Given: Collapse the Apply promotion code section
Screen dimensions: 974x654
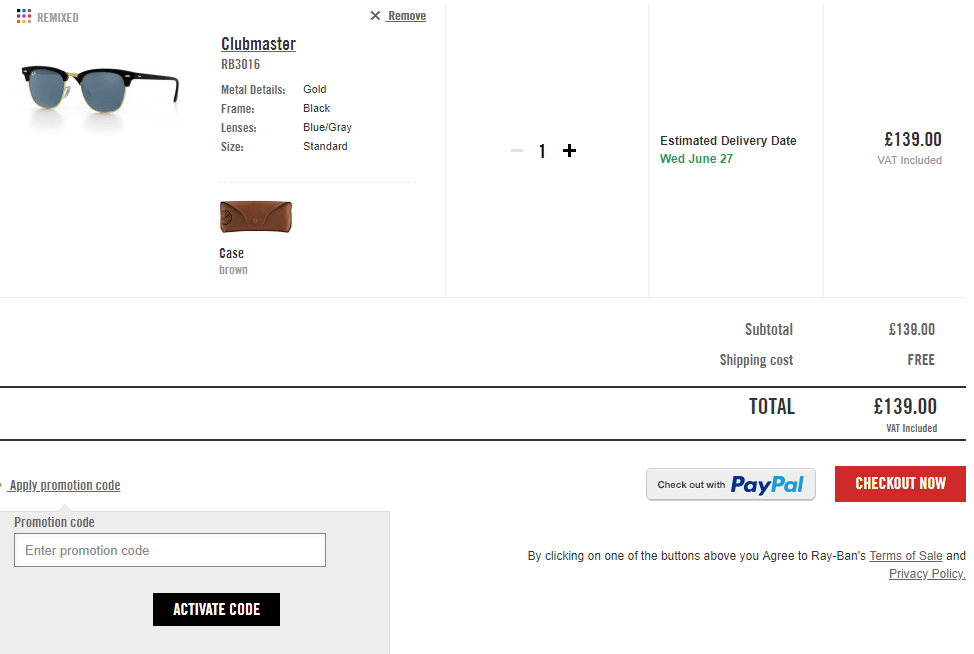Looking at the screenshot, I should tap(65, 485).
